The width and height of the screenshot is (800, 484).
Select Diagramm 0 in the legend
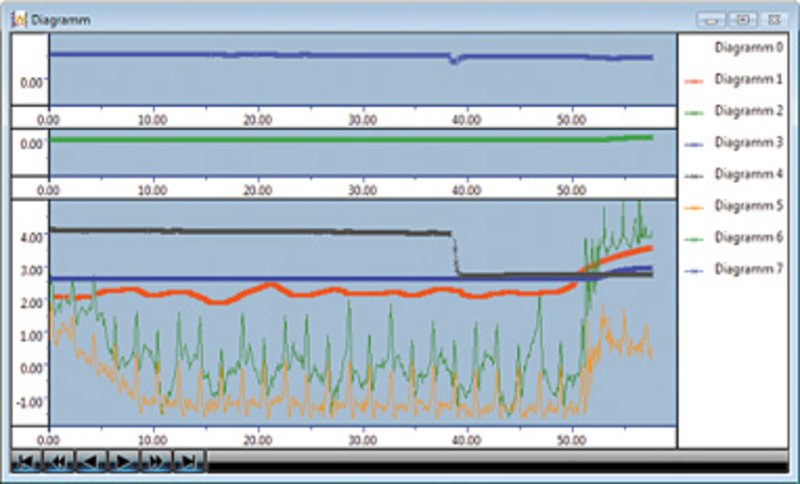click(x=748, y=47)
